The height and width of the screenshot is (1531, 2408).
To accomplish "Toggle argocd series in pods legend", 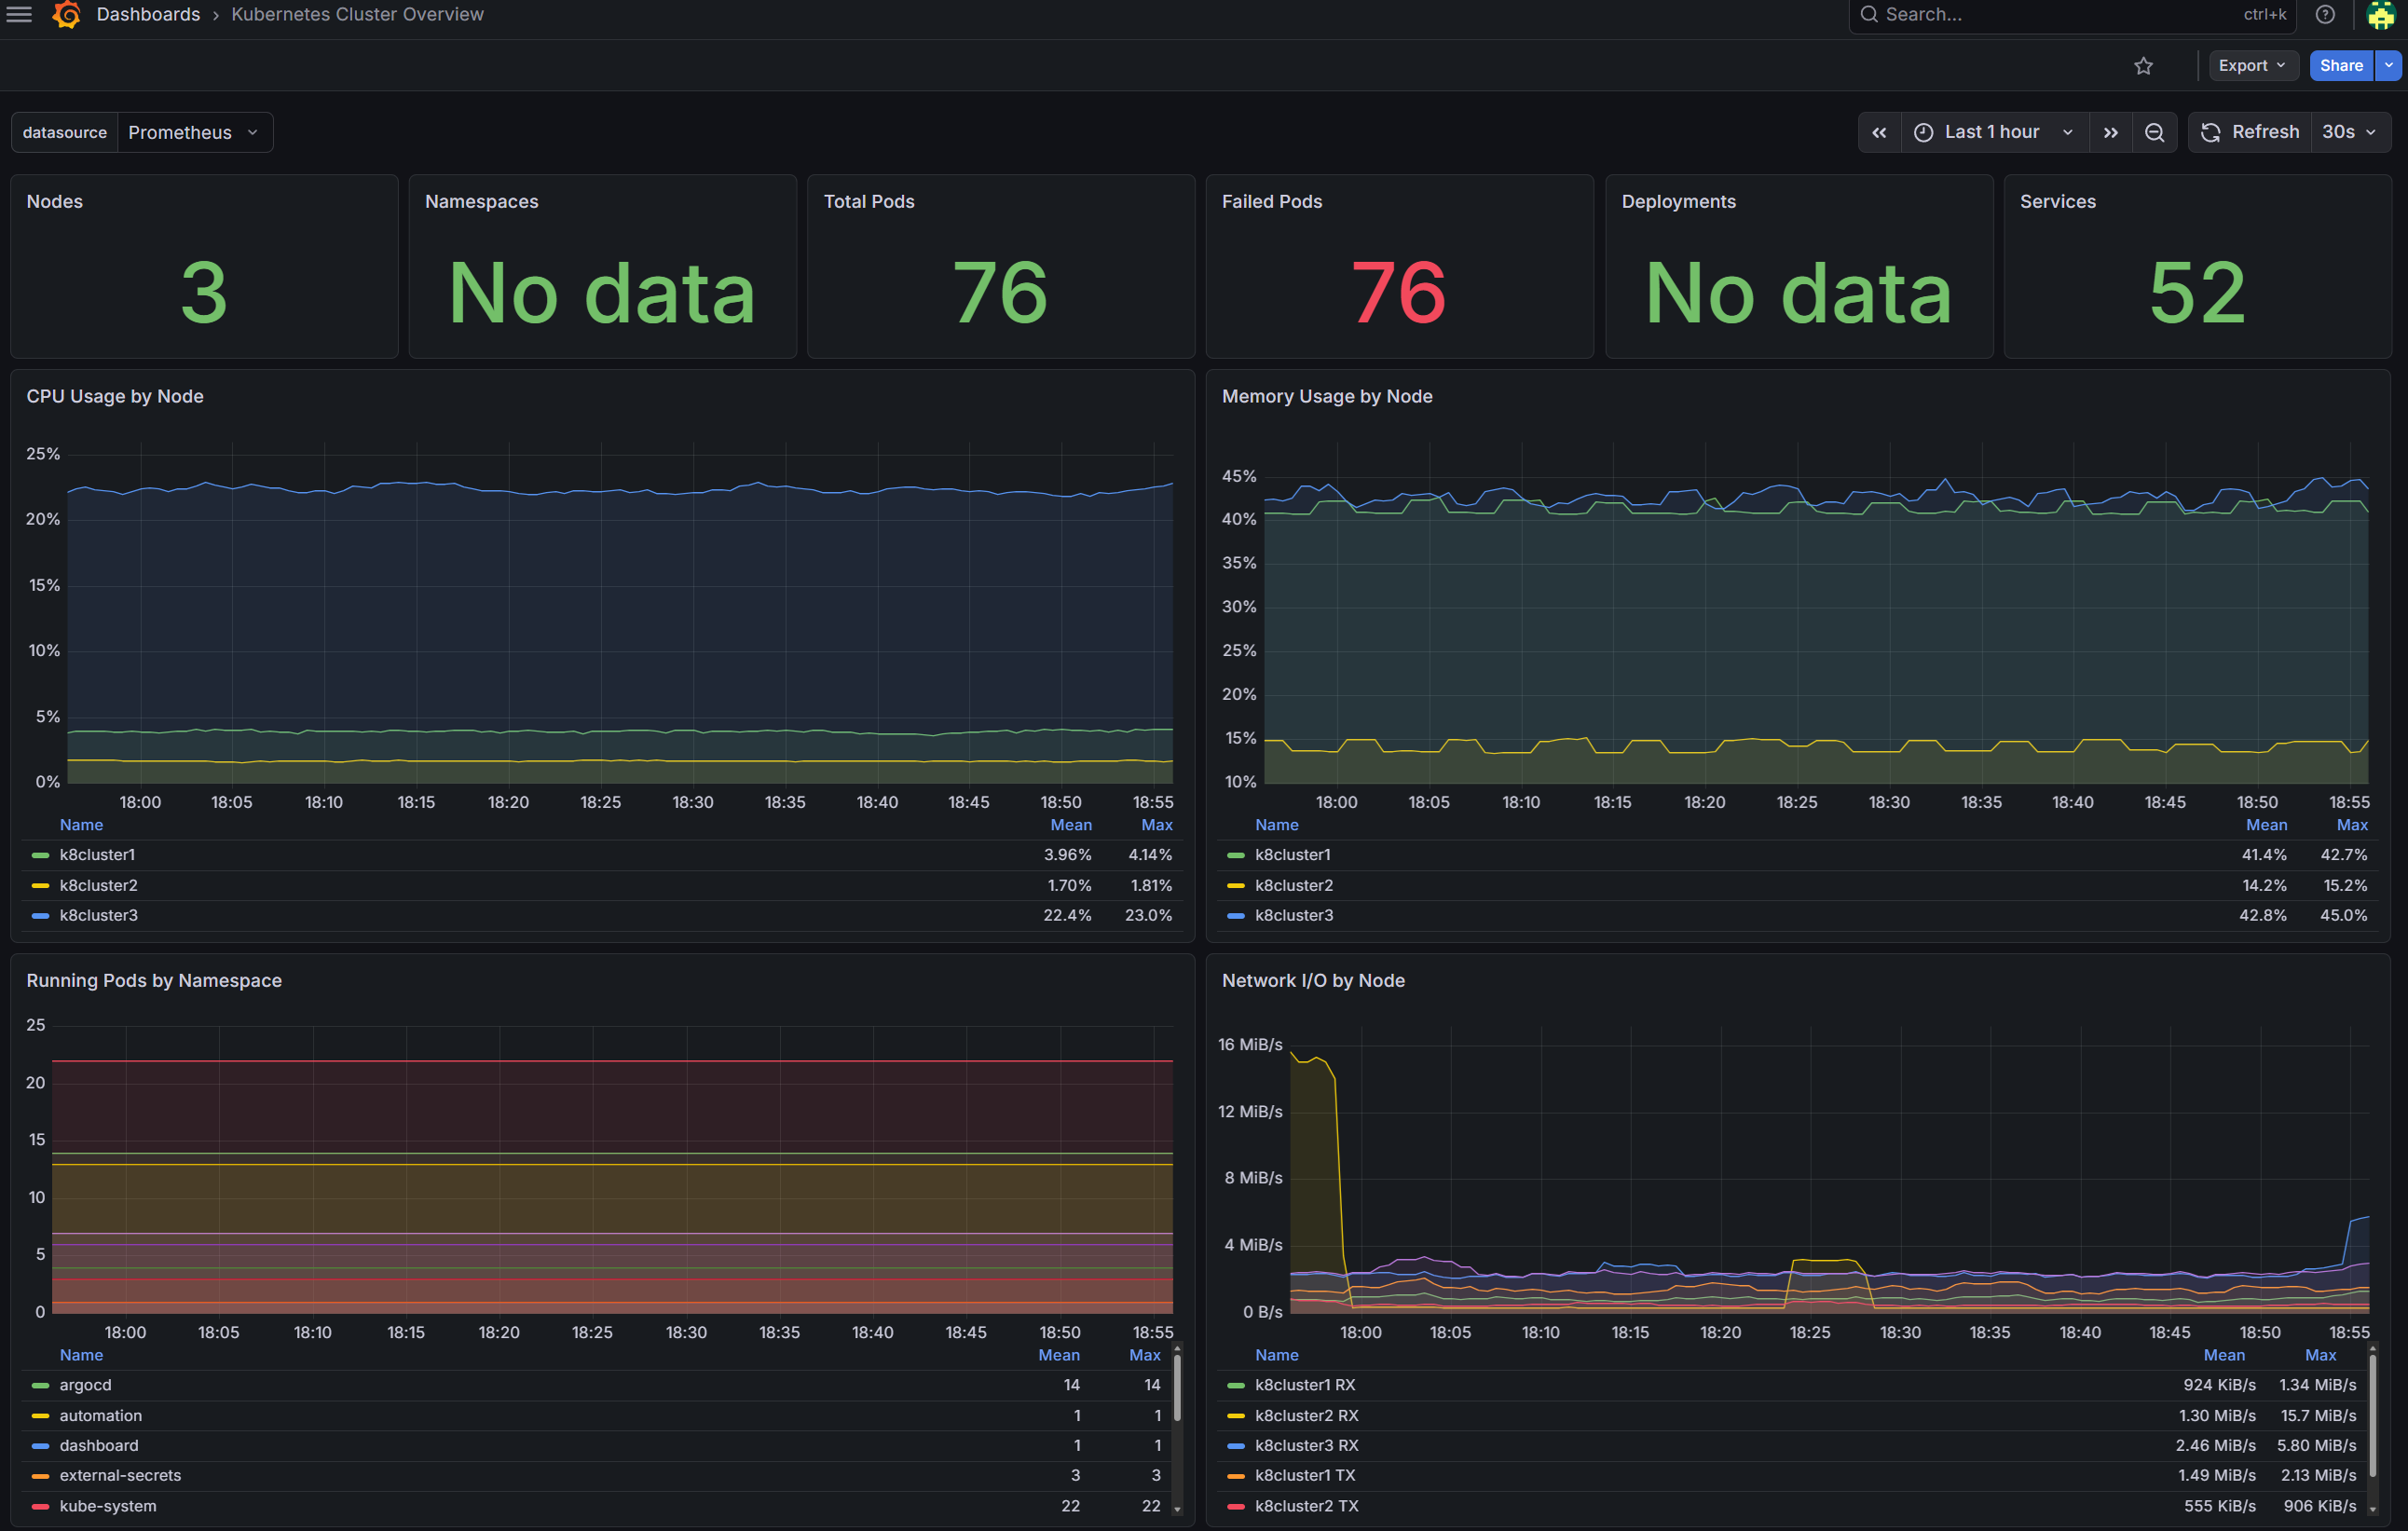I will point(85,1385).
